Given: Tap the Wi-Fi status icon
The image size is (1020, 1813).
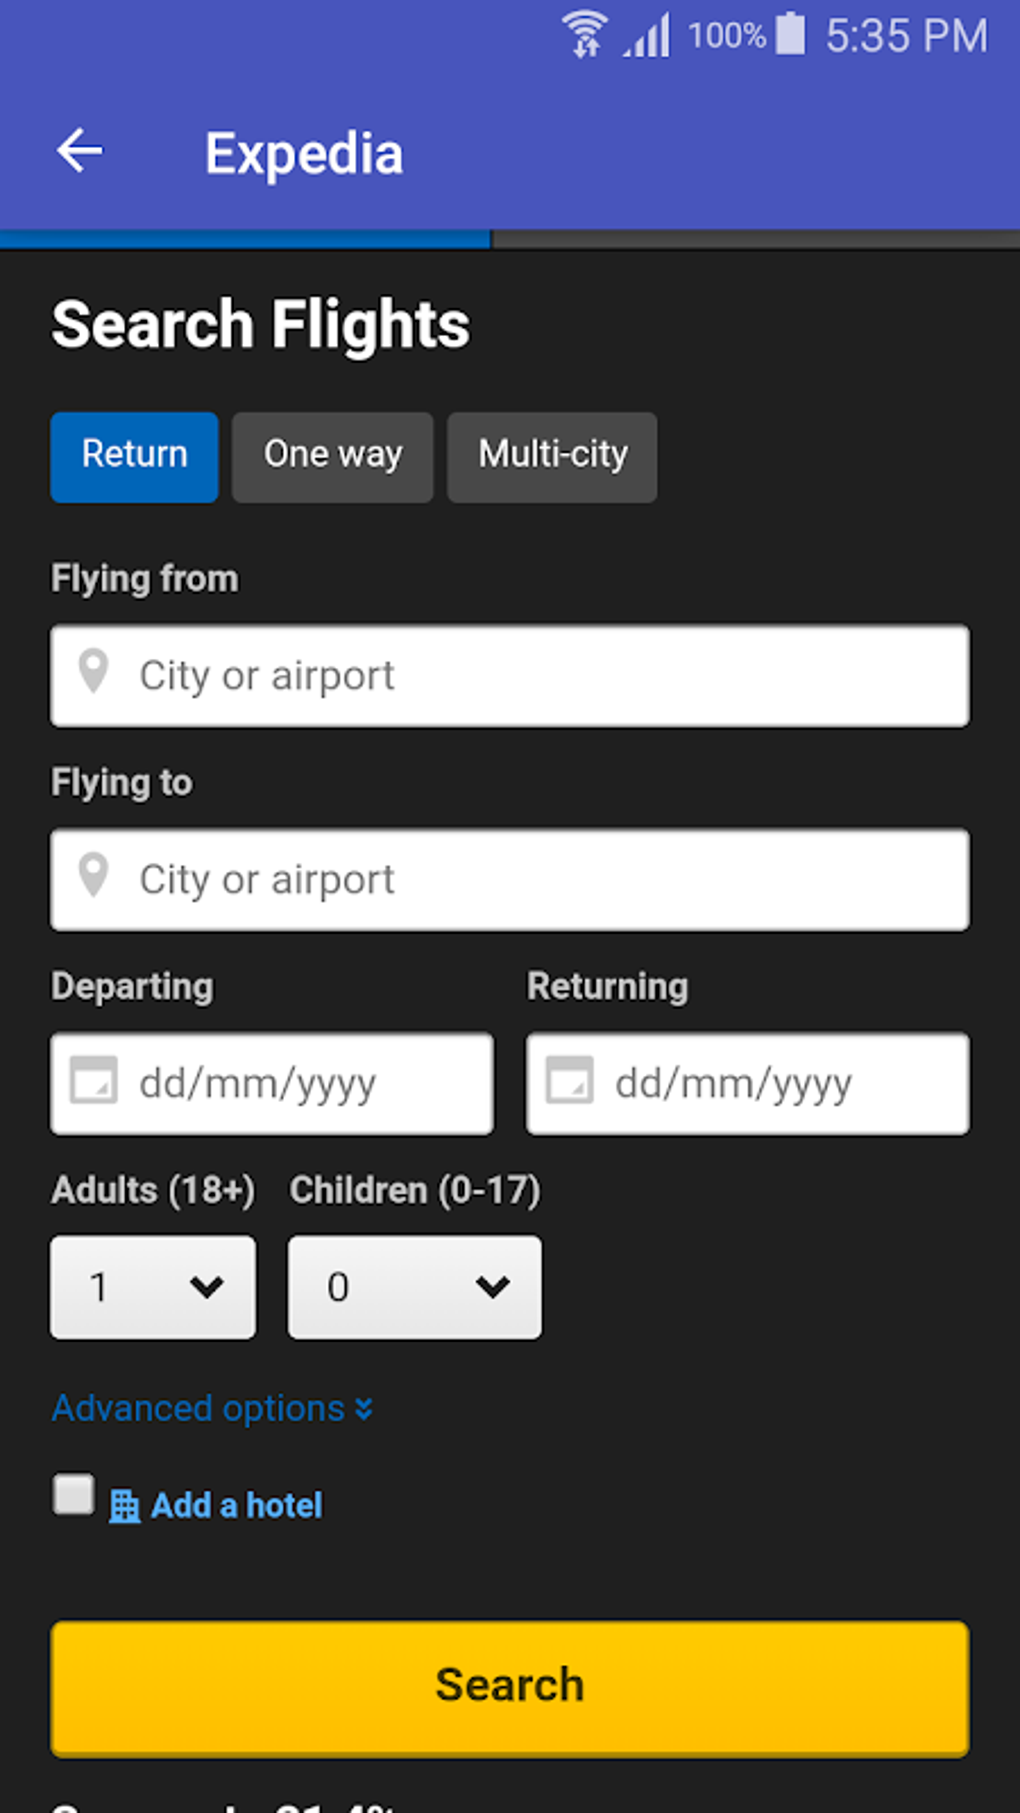Looking at the screenshot, I should point(585,35).
